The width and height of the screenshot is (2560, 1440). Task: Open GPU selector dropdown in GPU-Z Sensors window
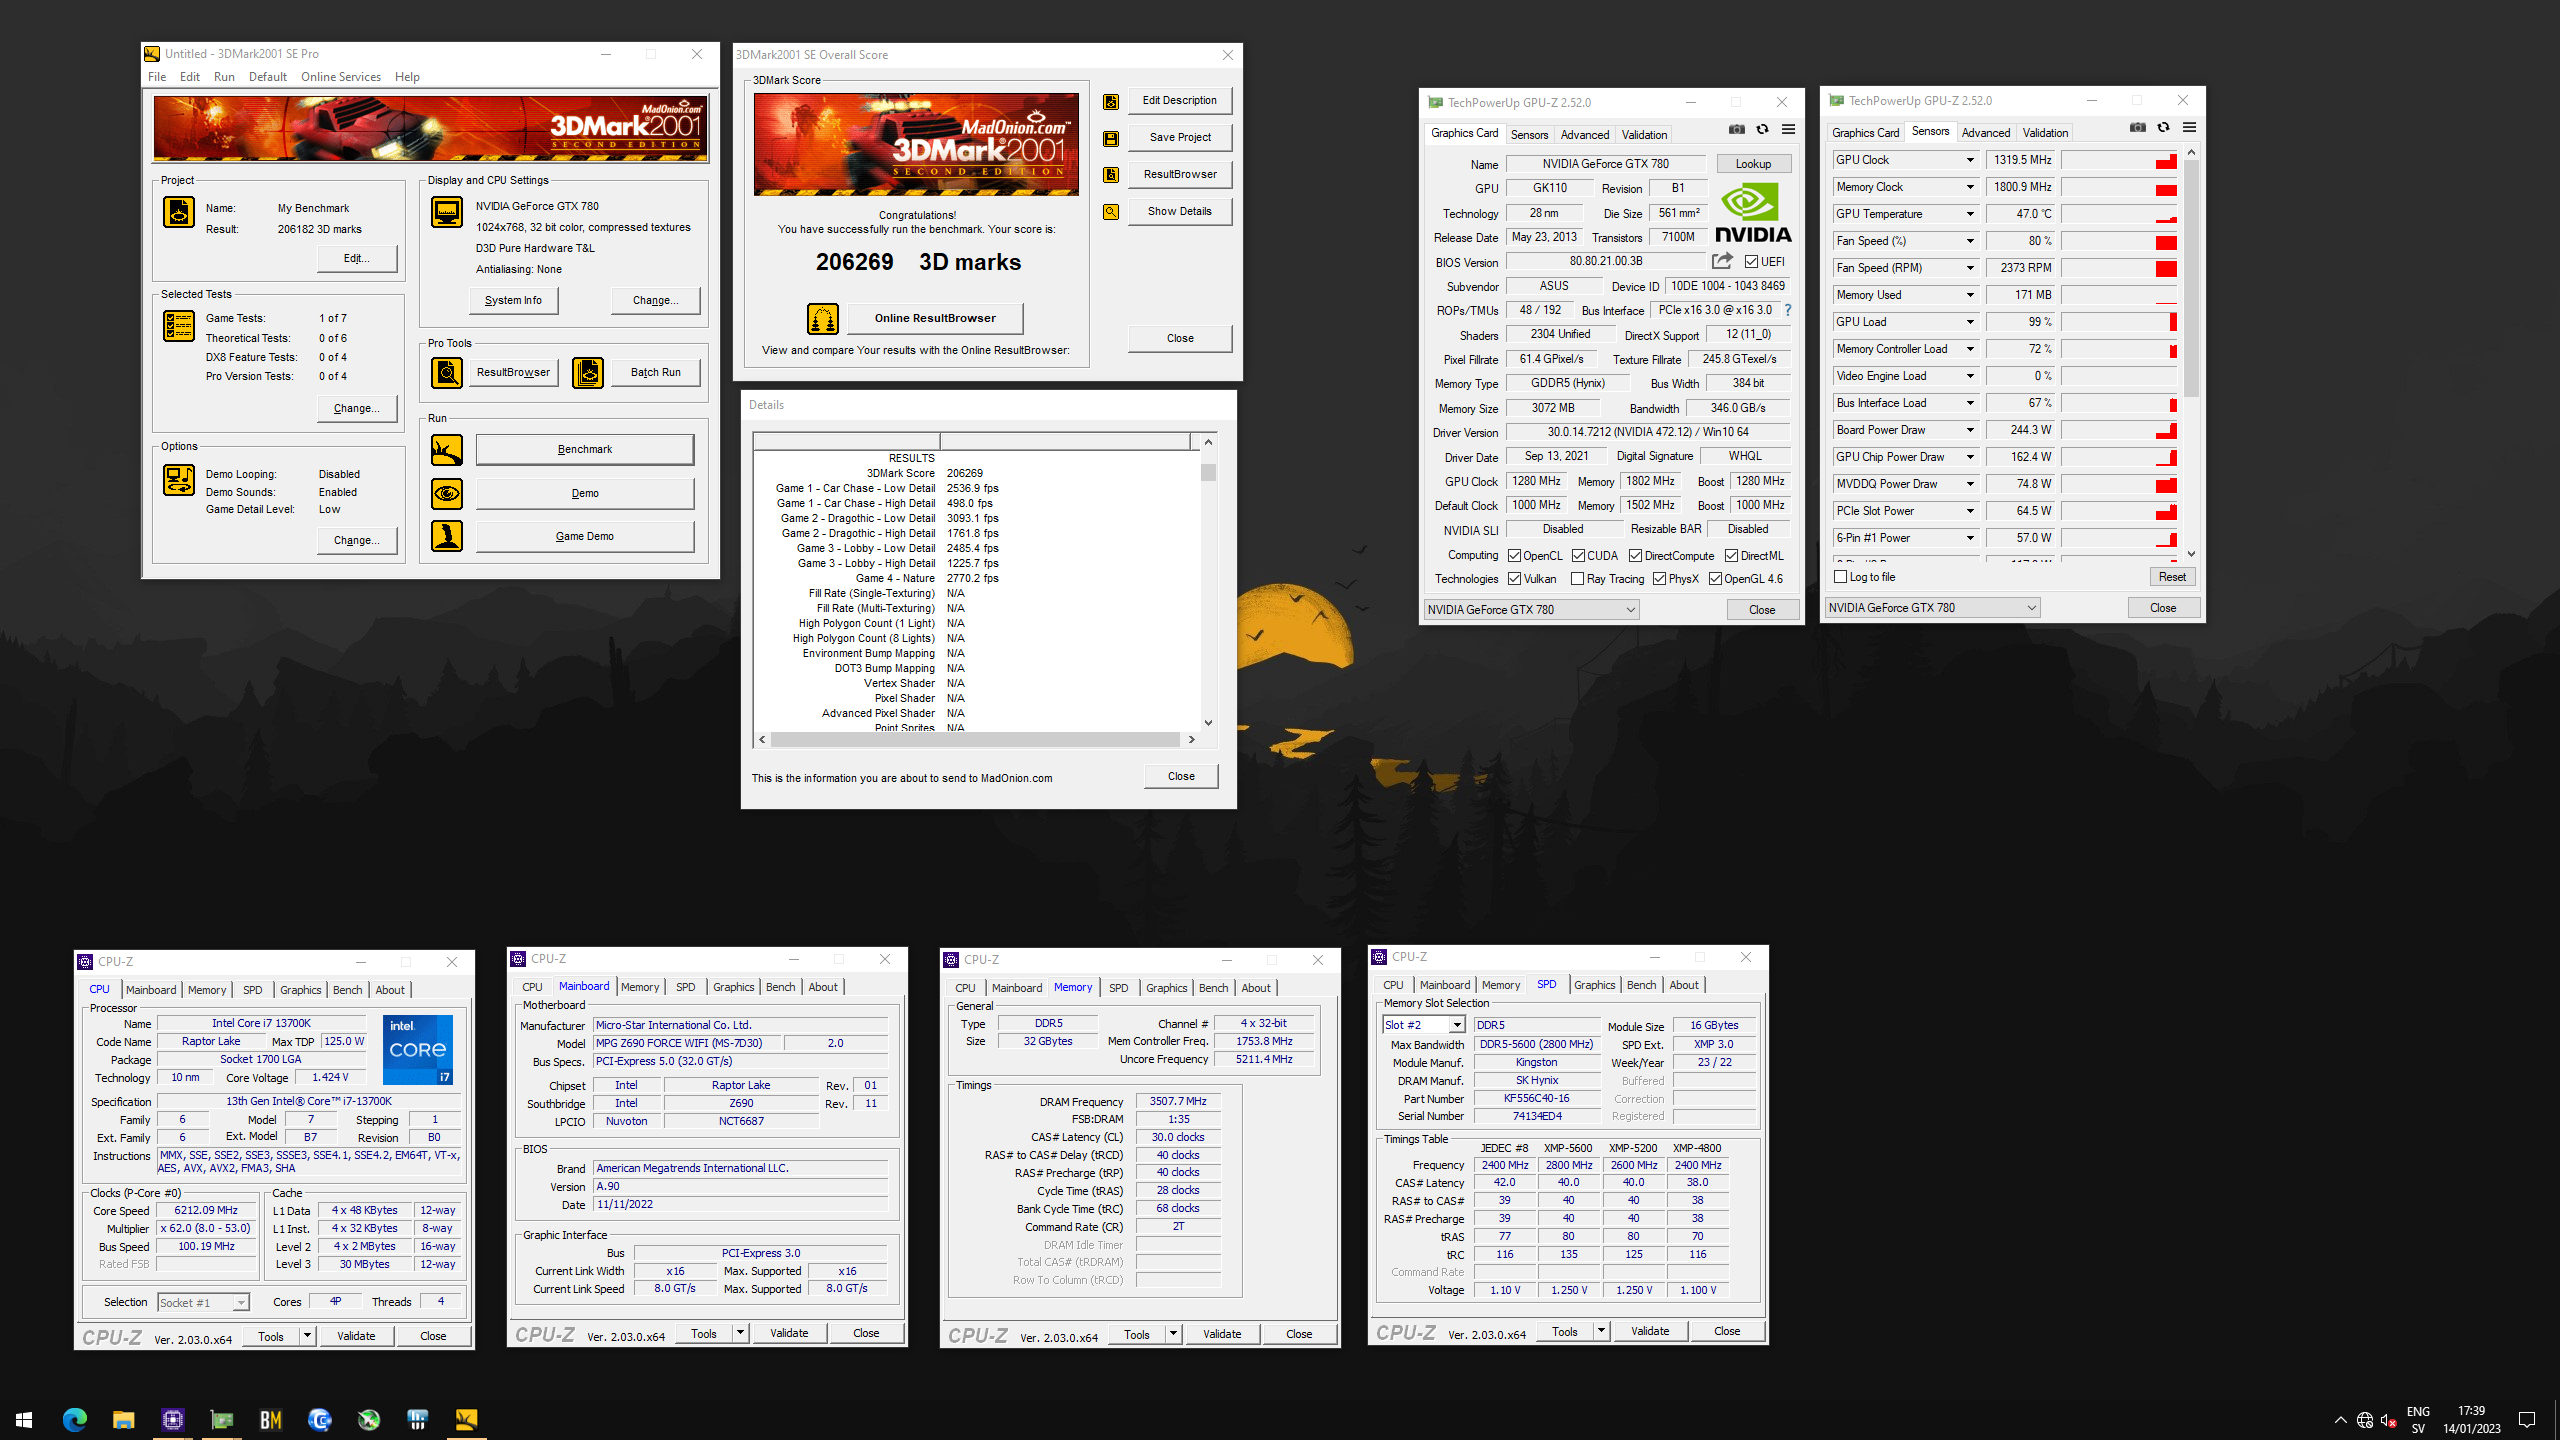point(1933,608)
